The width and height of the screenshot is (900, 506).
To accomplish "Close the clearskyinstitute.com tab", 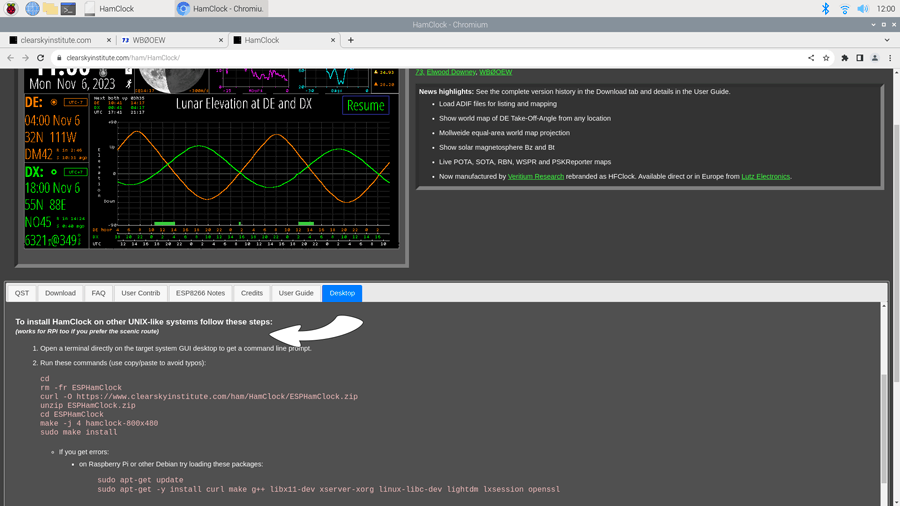I will tap(108, 40).
